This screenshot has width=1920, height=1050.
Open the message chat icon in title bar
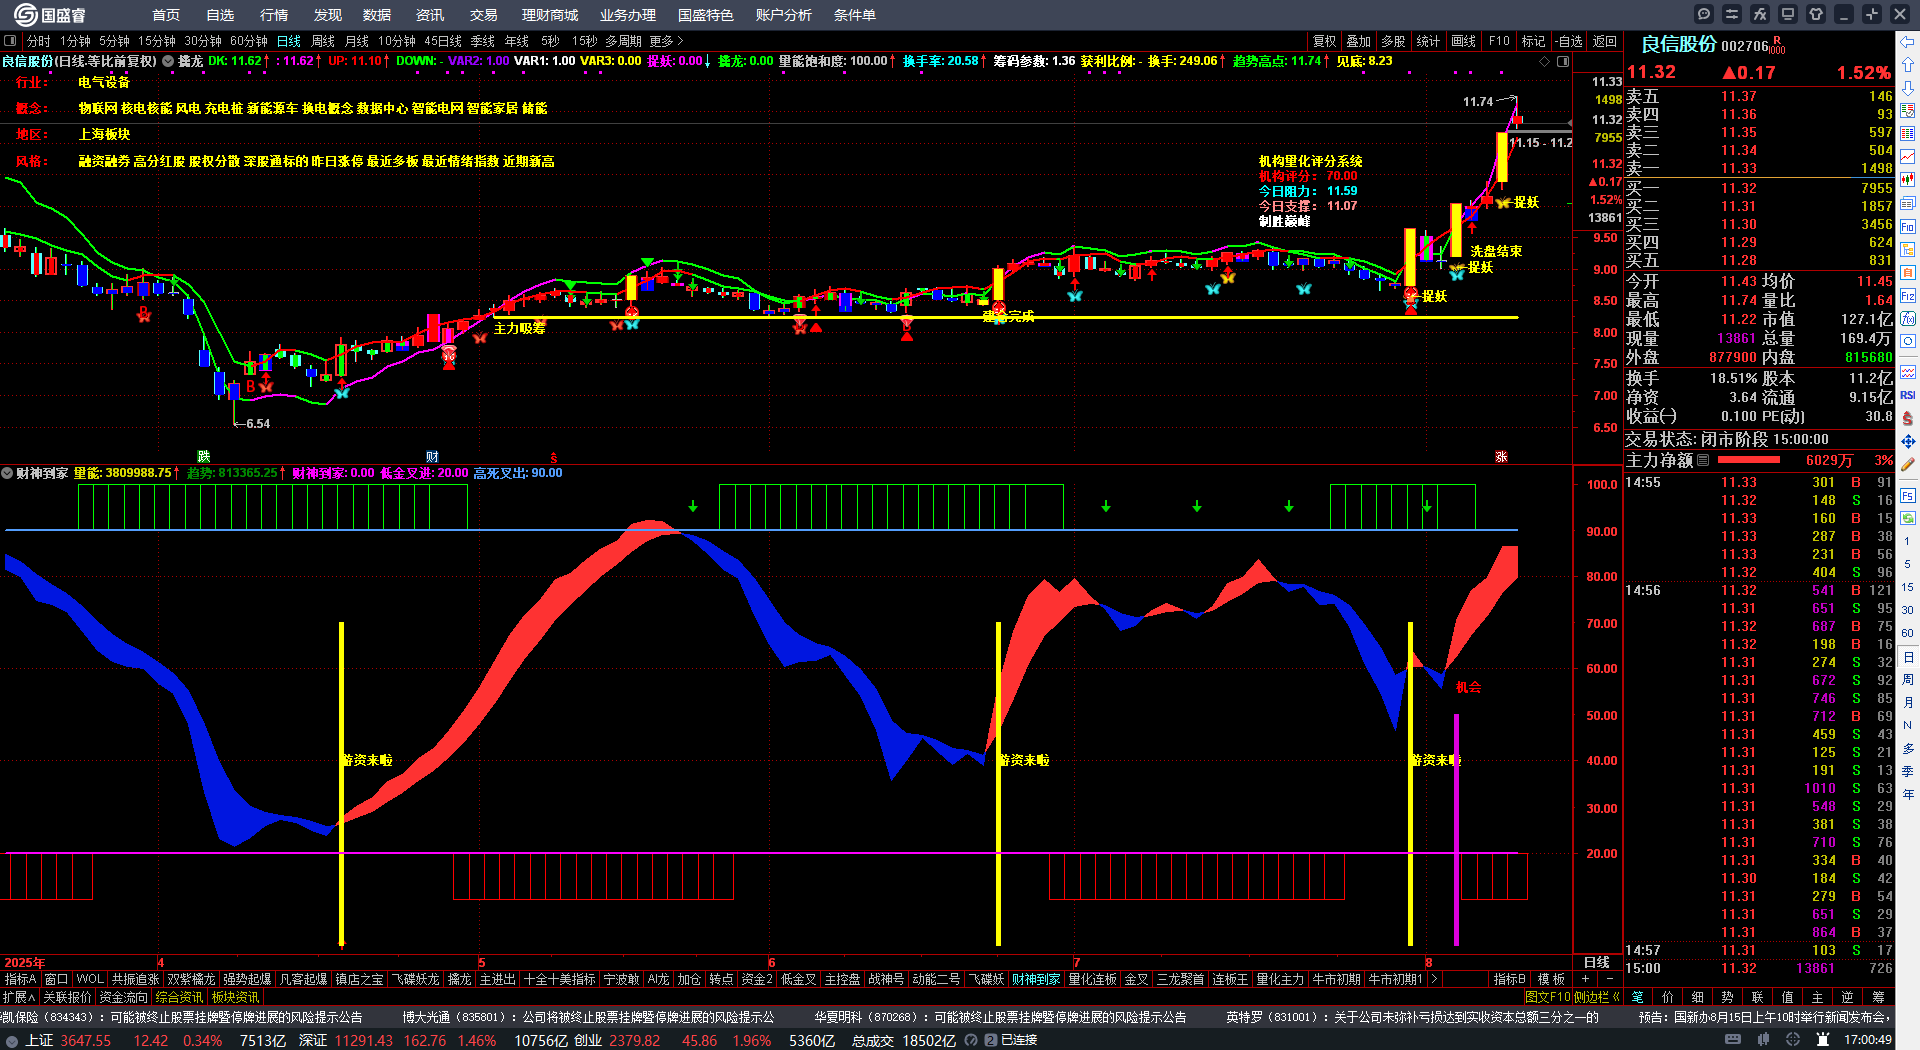(x=1704, y=14)
